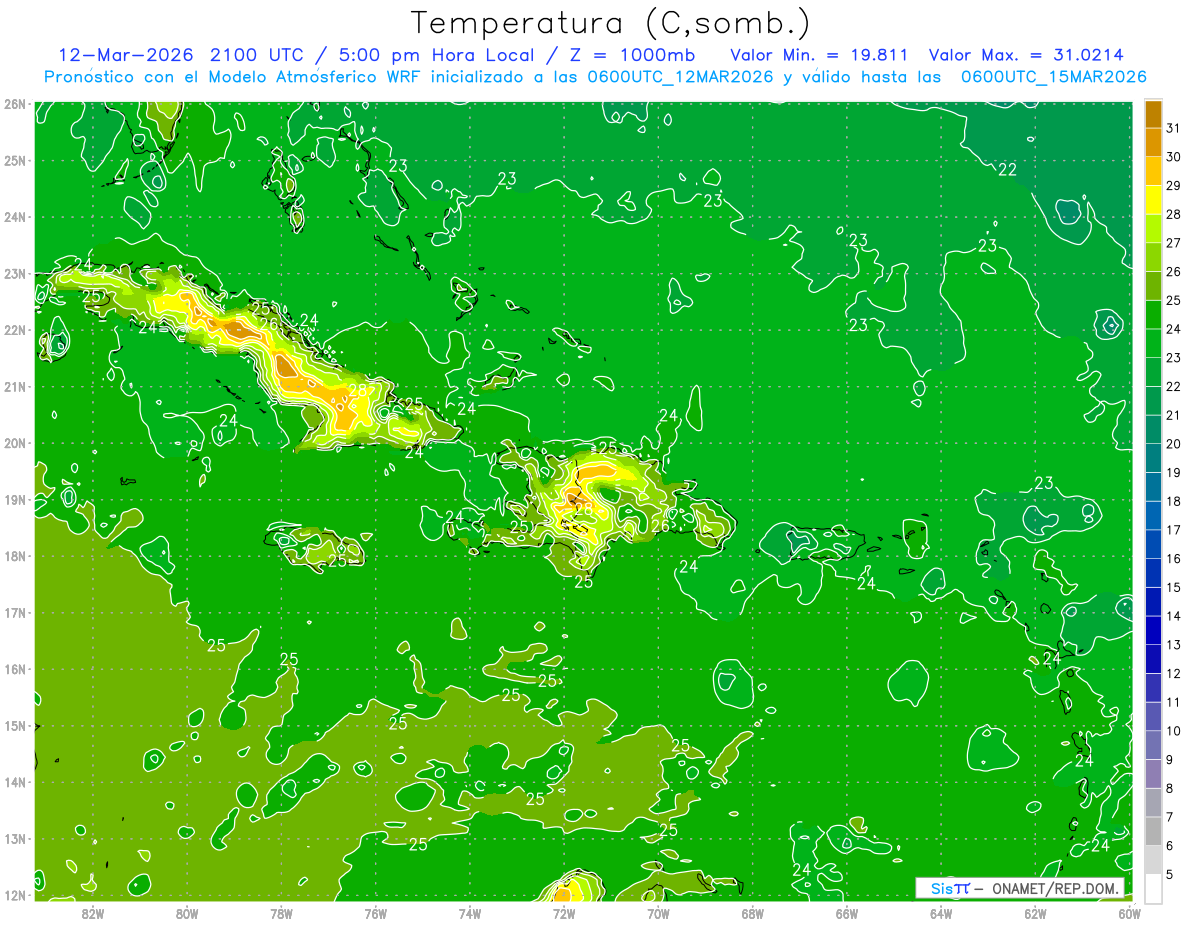Click the 15N latitude axis label

point(15,726)
